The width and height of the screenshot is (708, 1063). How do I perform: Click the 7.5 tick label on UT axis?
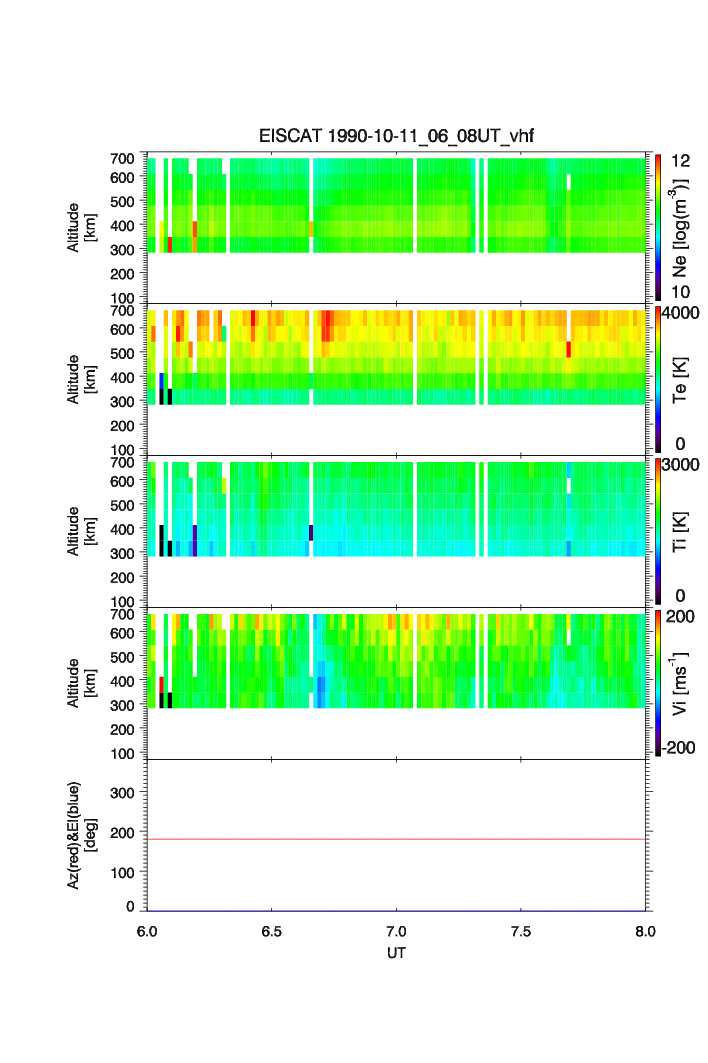(x=521, y=931)
